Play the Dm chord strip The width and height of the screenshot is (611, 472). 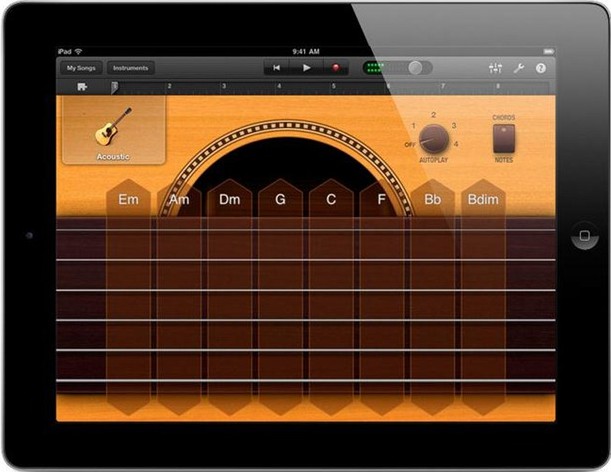230,297
